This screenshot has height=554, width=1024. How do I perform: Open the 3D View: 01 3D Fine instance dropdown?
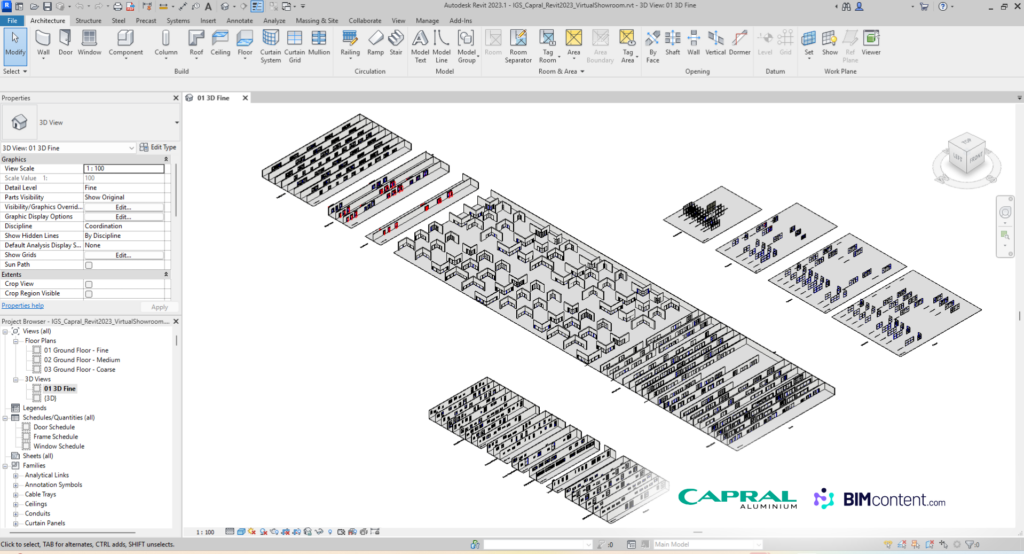131,148
